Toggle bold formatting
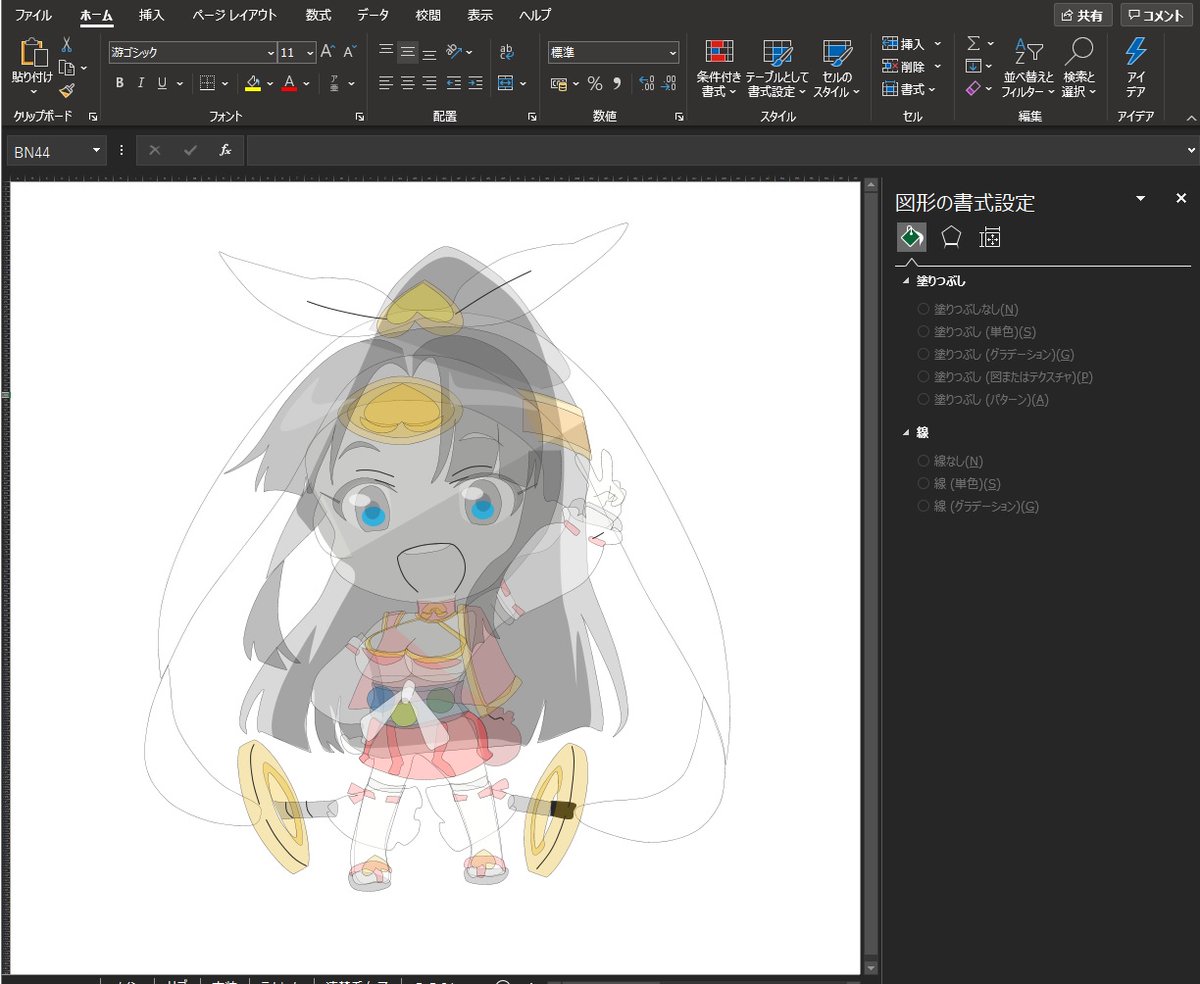This screenshot has width=1200, height=984. point(120,83)
